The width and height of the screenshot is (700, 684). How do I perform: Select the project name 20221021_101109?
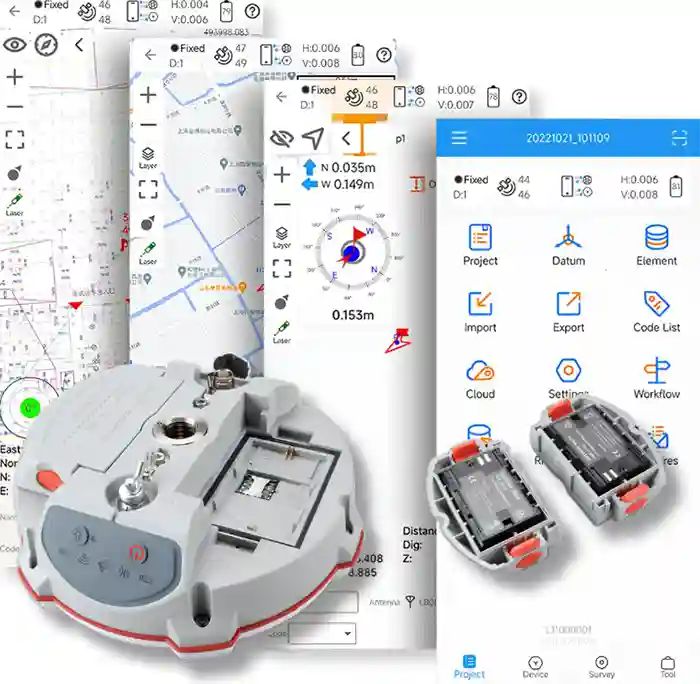[x=567, y=138]
